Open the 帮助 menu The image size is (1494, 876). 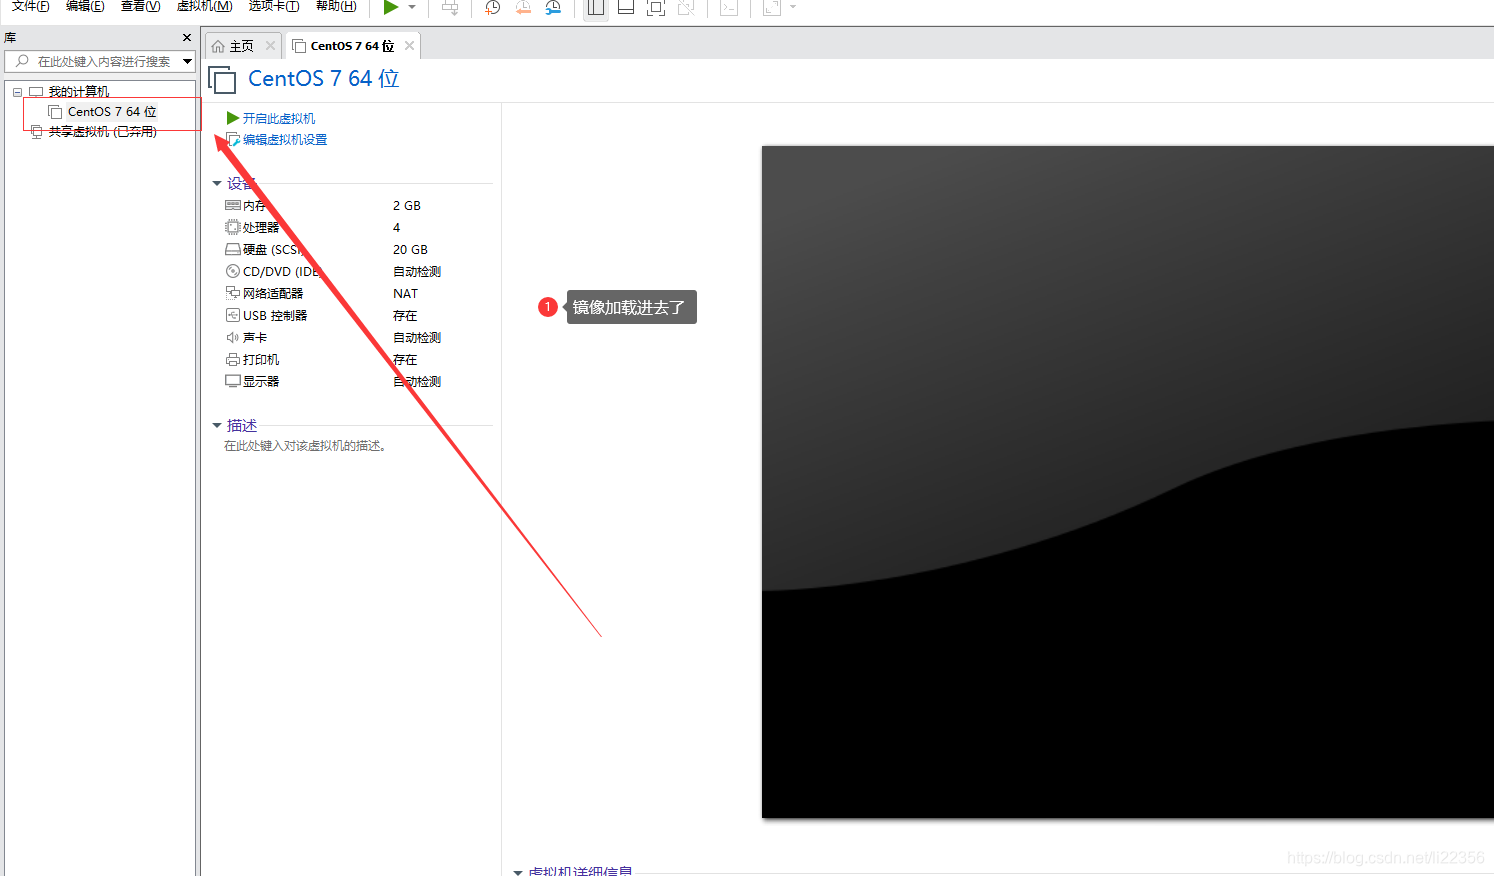pos(336,6)
